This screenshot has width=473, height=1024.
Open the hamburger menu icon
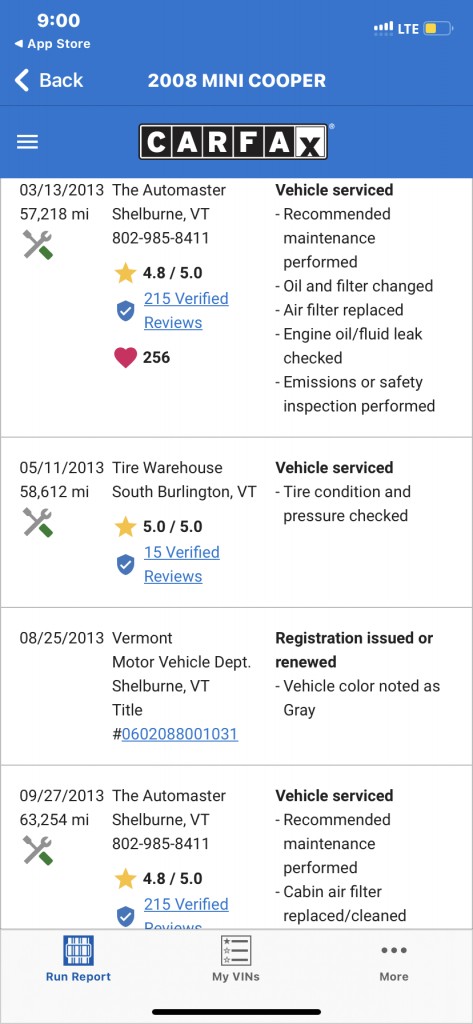(27, 142)
